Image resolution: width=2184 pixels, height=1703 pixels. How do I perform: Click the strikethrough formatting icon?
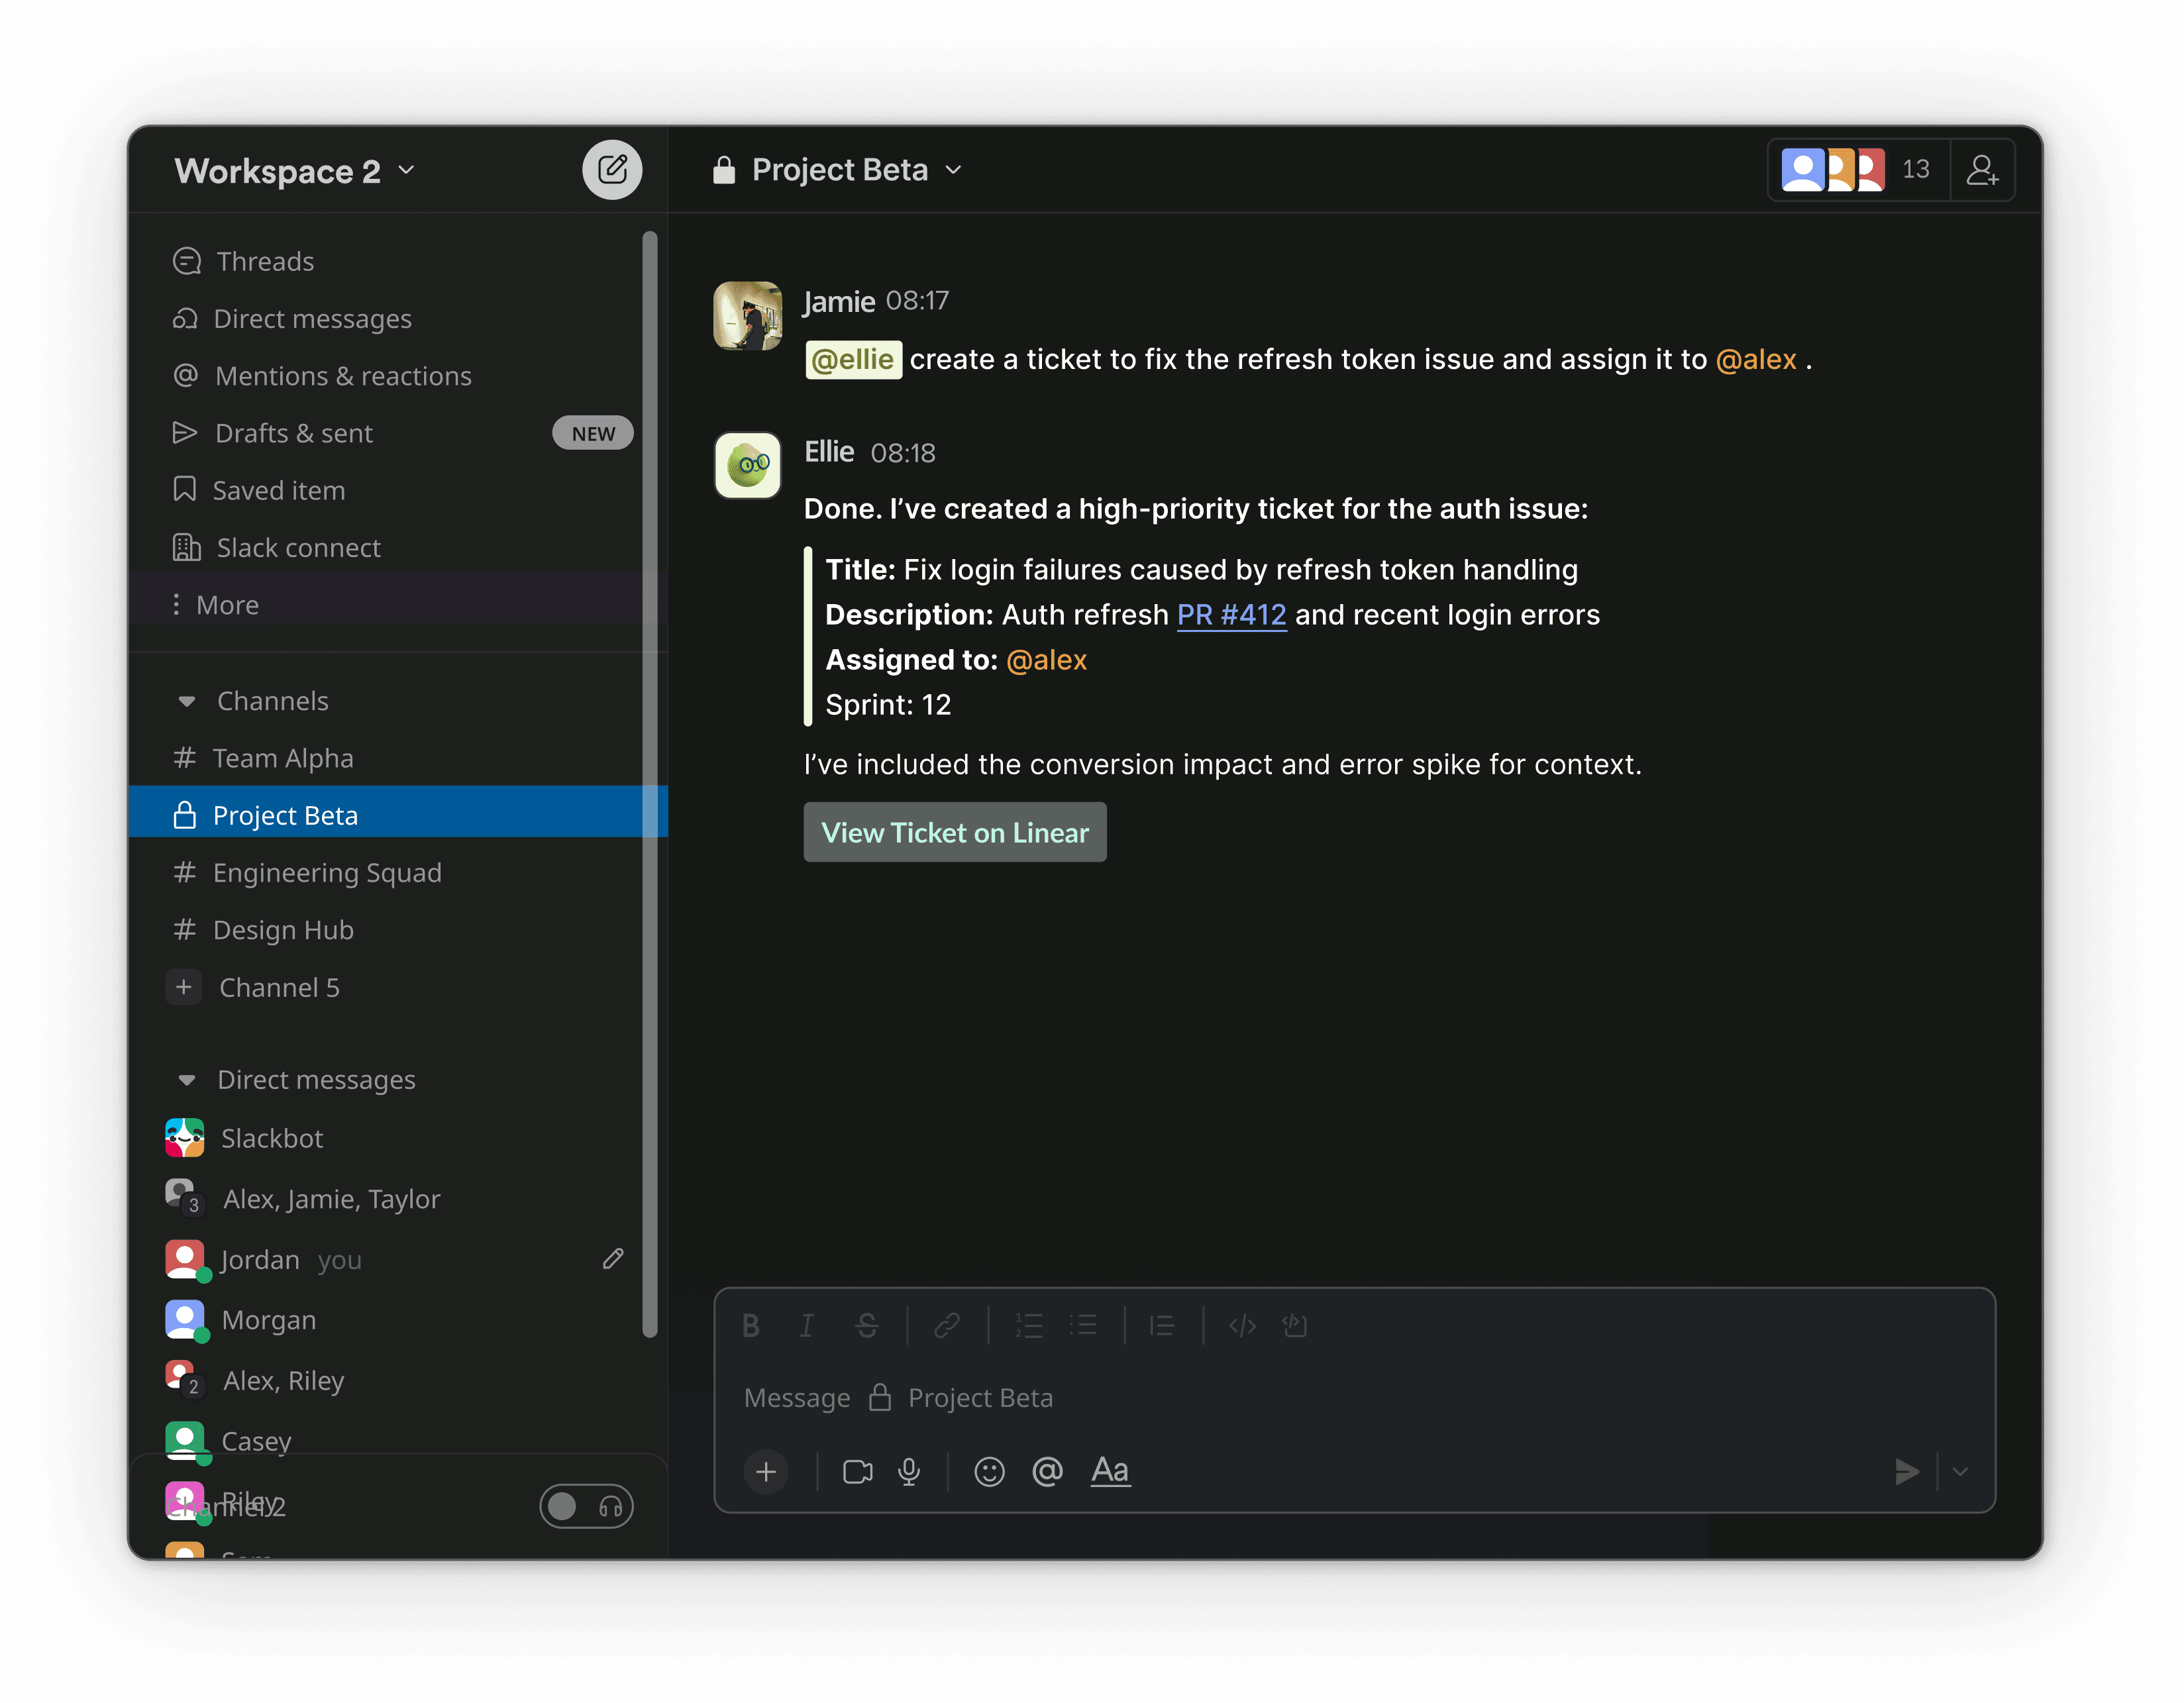[x=866, y=1326]
